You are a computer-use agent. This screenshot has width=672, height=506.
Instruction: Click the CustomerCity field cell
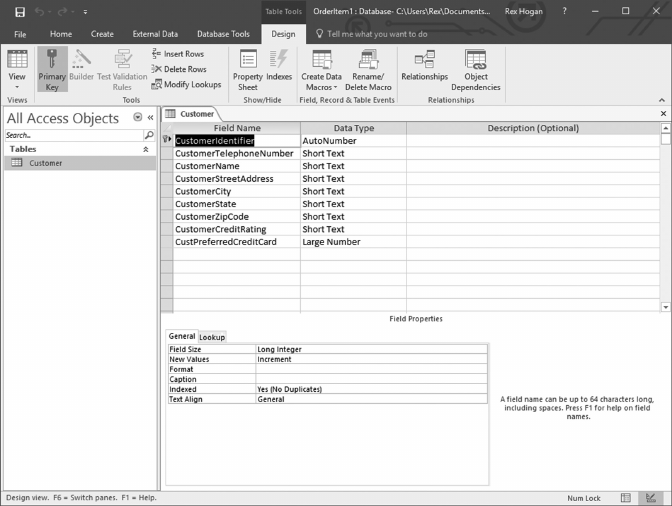[237, 191]
